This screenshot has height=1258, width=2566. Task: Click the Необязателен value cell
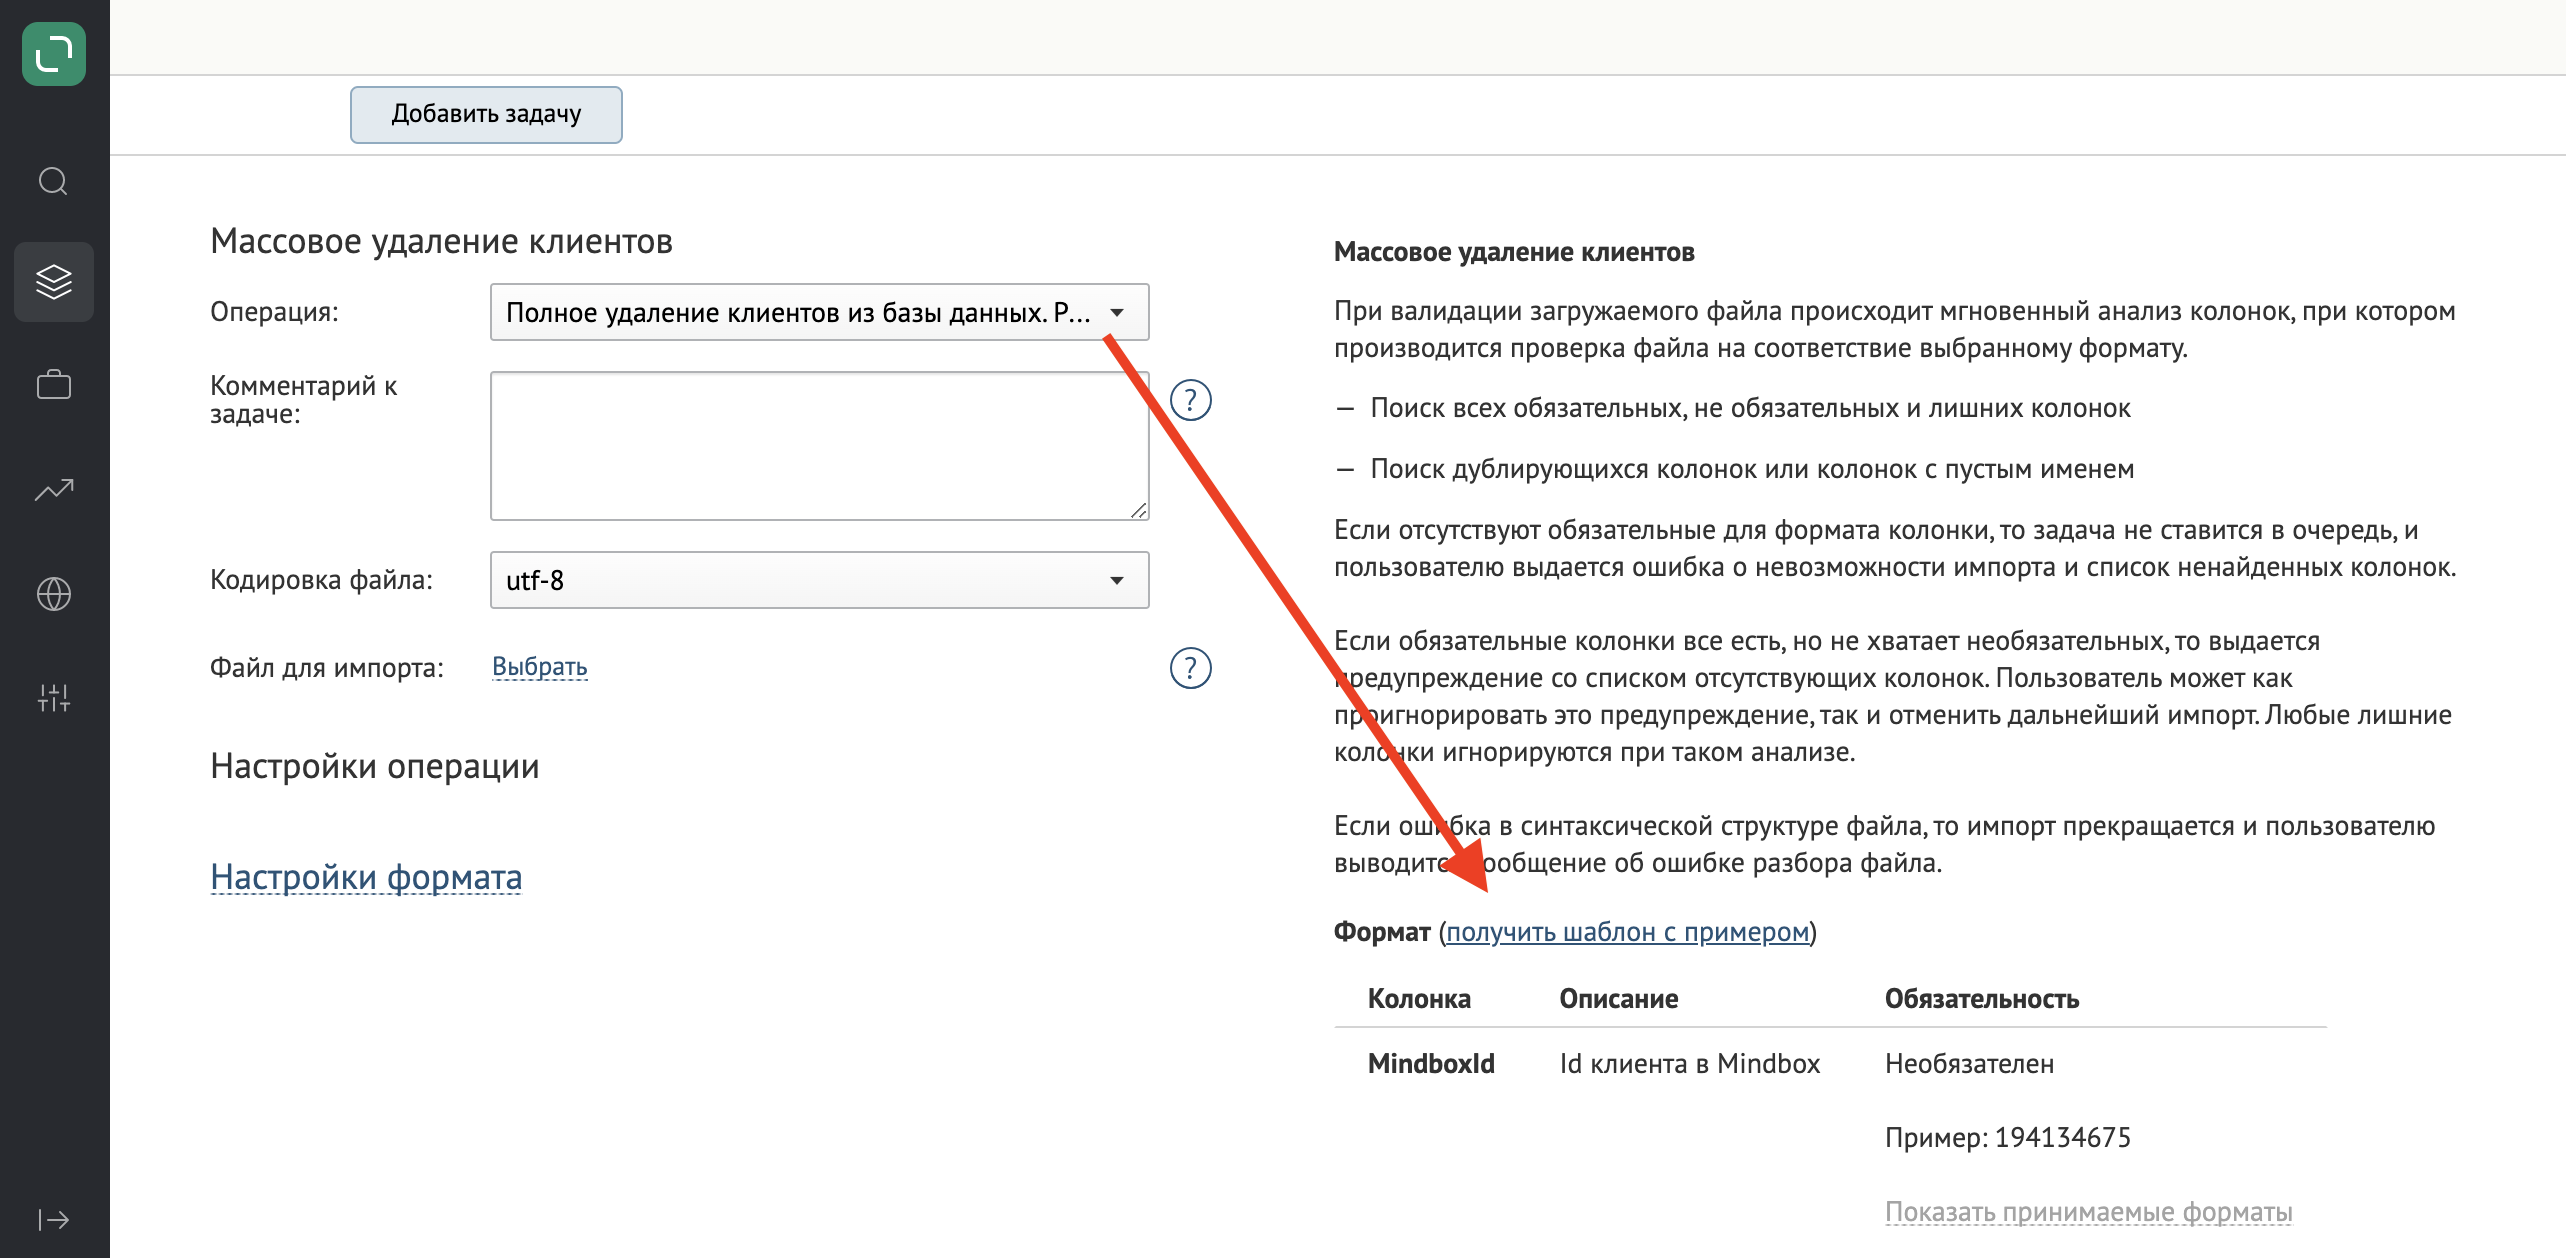pos(1969,1064)
